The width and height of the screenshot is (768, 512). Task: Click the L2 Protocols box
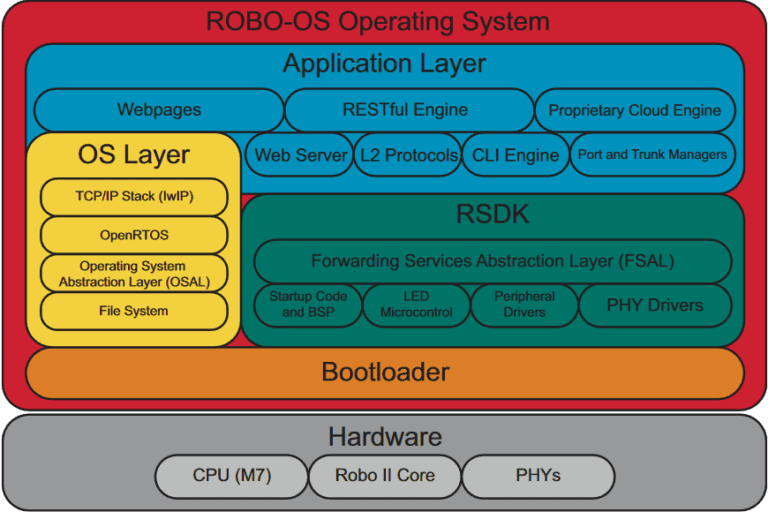pyautogui.click(x=408, y=155)
